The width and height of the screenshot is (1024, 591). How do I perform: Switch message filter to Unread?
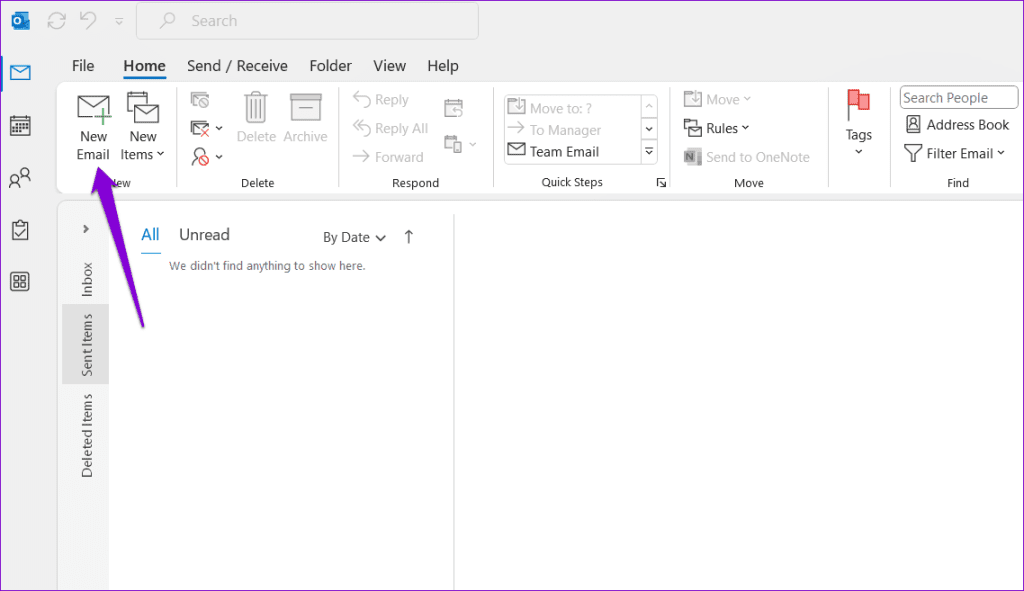[x=204, y=235]
